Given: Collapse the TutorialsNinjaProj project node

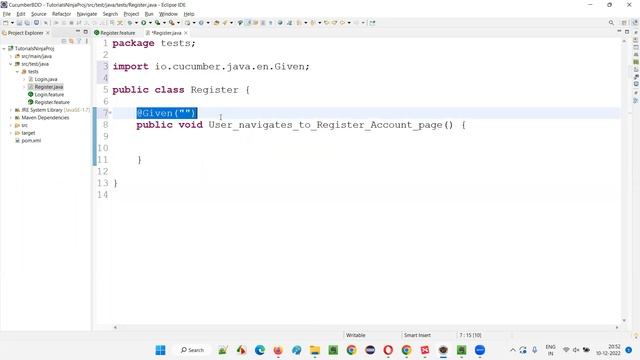Looking at the screenshot, I should (x=4, y=49).
